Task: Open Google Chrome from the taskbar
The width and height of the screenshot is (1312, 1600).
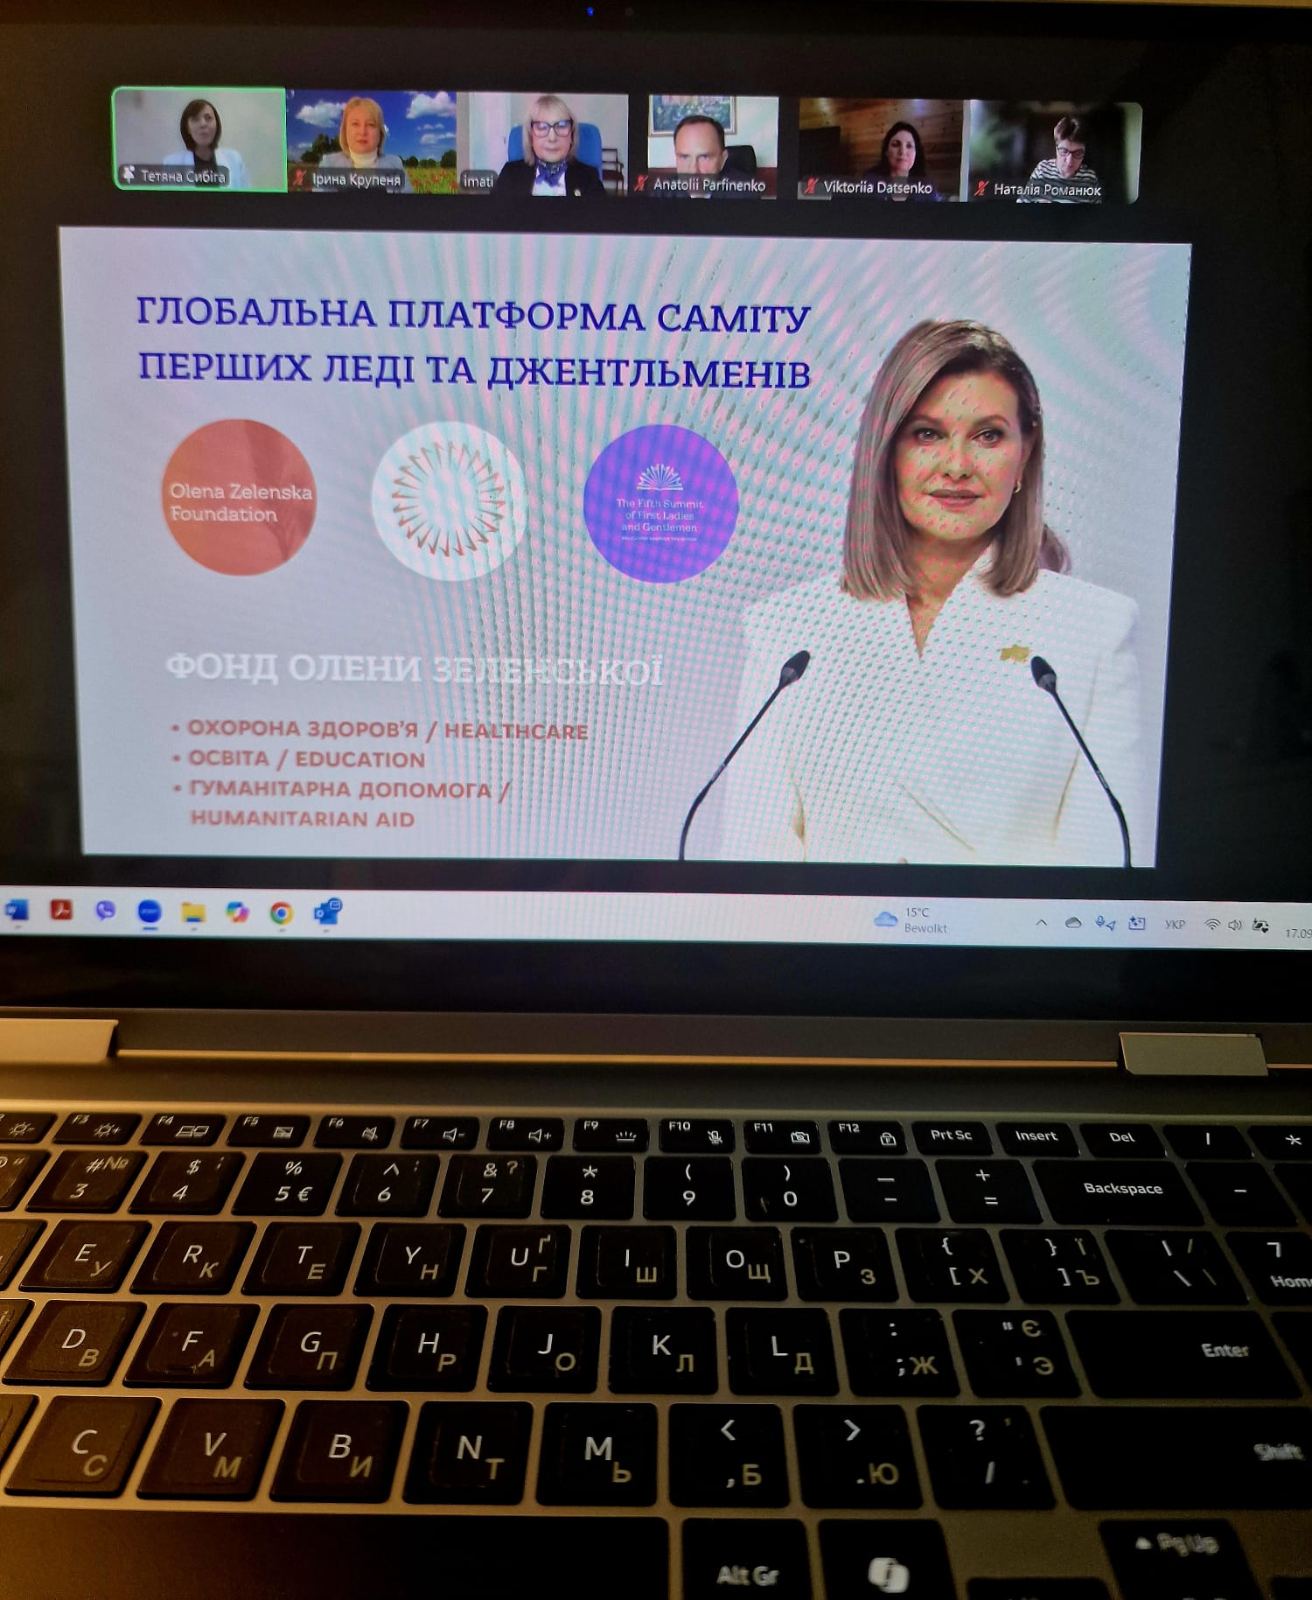Action: (x=281, y=913)
